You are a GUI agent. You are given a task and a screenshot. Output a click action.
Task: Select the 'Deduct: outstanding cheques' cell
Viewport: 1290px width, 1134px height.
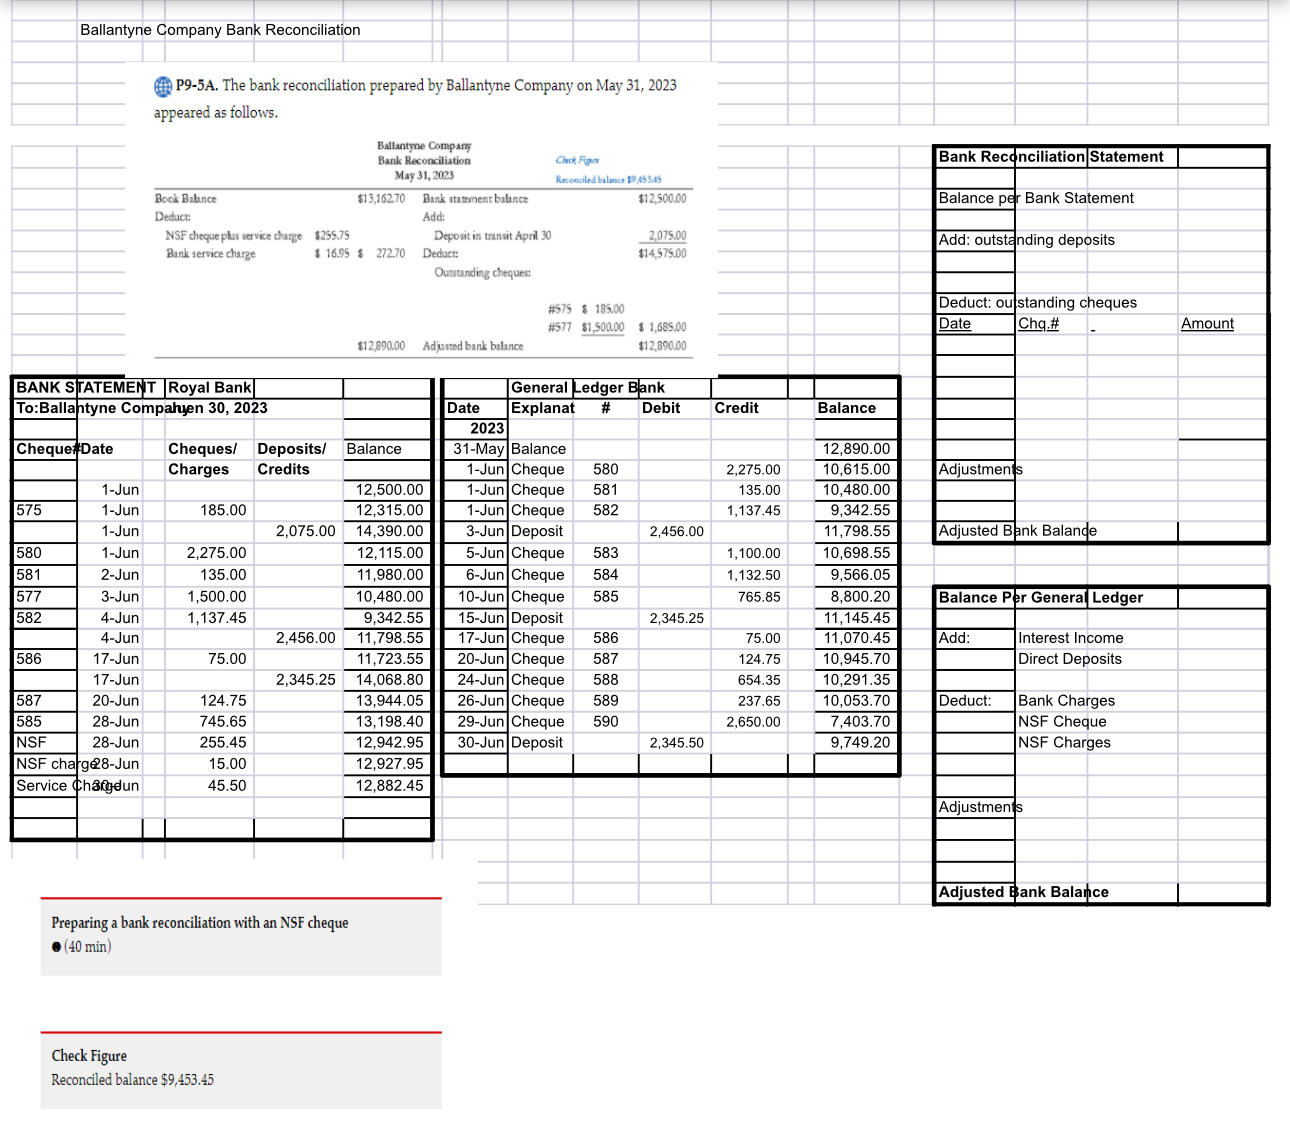[x=1037, y=302]
